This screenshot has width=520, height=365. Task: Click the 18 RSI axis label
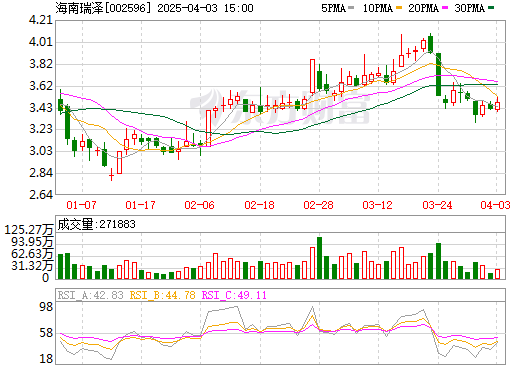click(46, 359)
